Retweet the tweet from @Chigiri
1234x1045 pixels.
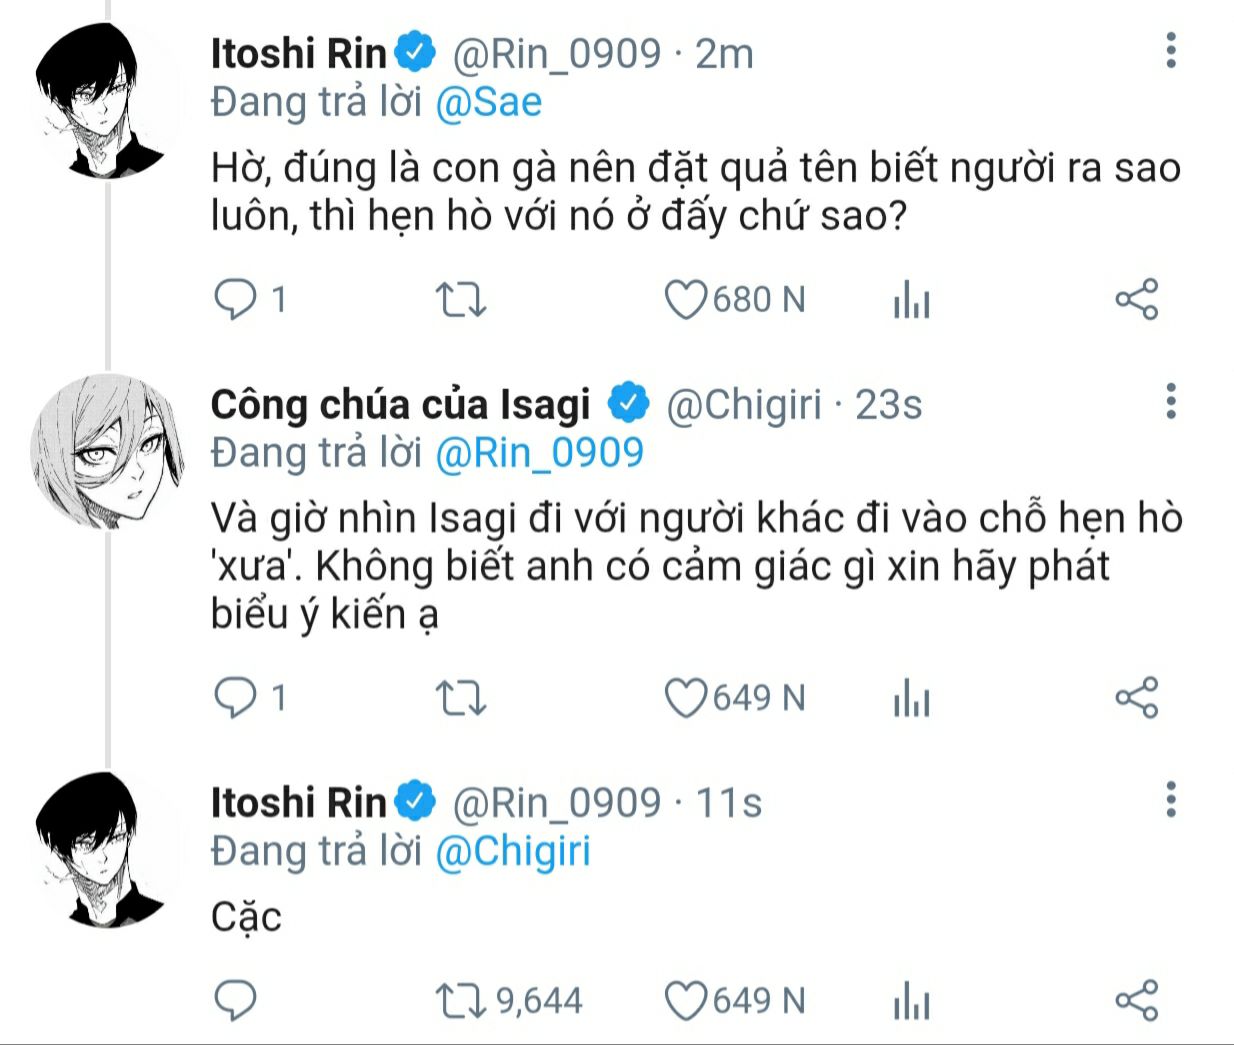461,698
